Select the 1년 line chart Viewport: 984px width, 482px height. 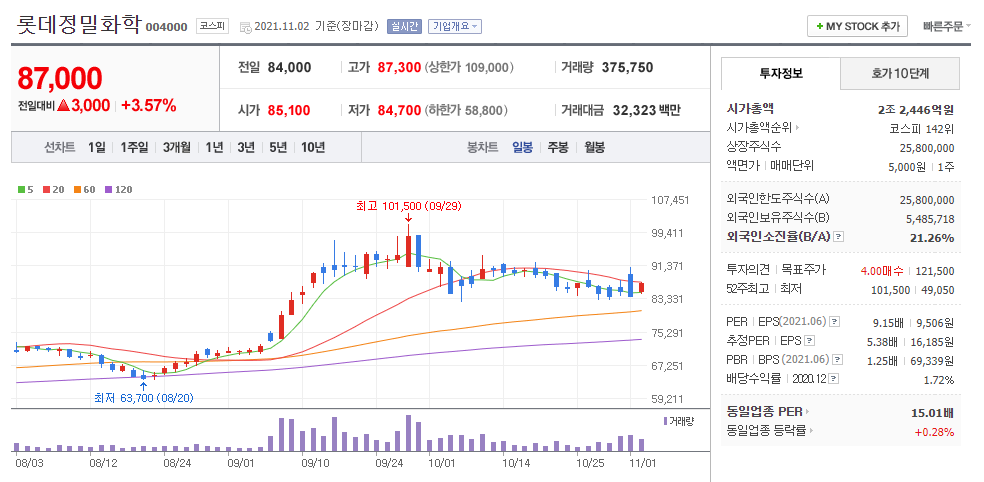[x=214, y=148]
